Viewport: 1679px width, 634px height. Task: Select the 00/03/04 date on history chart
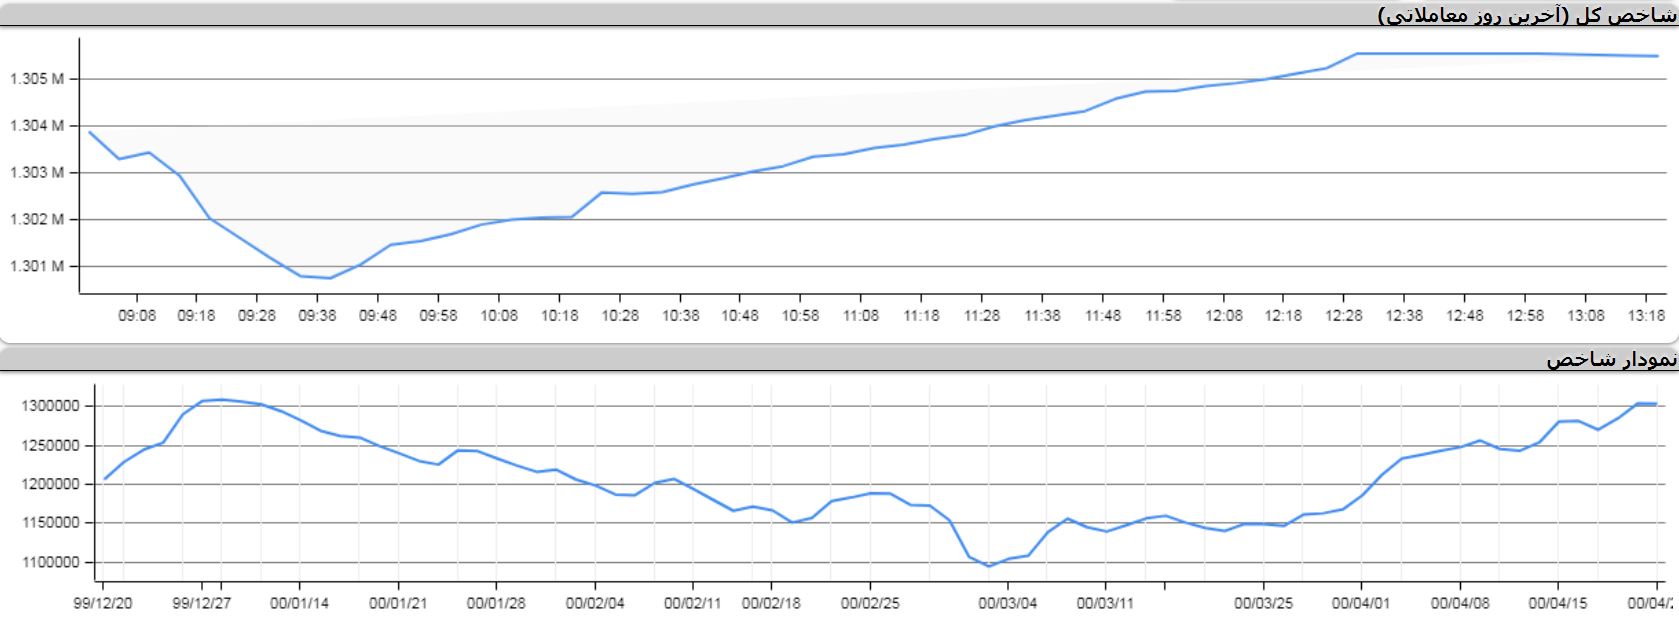[x=1007, y=603]
